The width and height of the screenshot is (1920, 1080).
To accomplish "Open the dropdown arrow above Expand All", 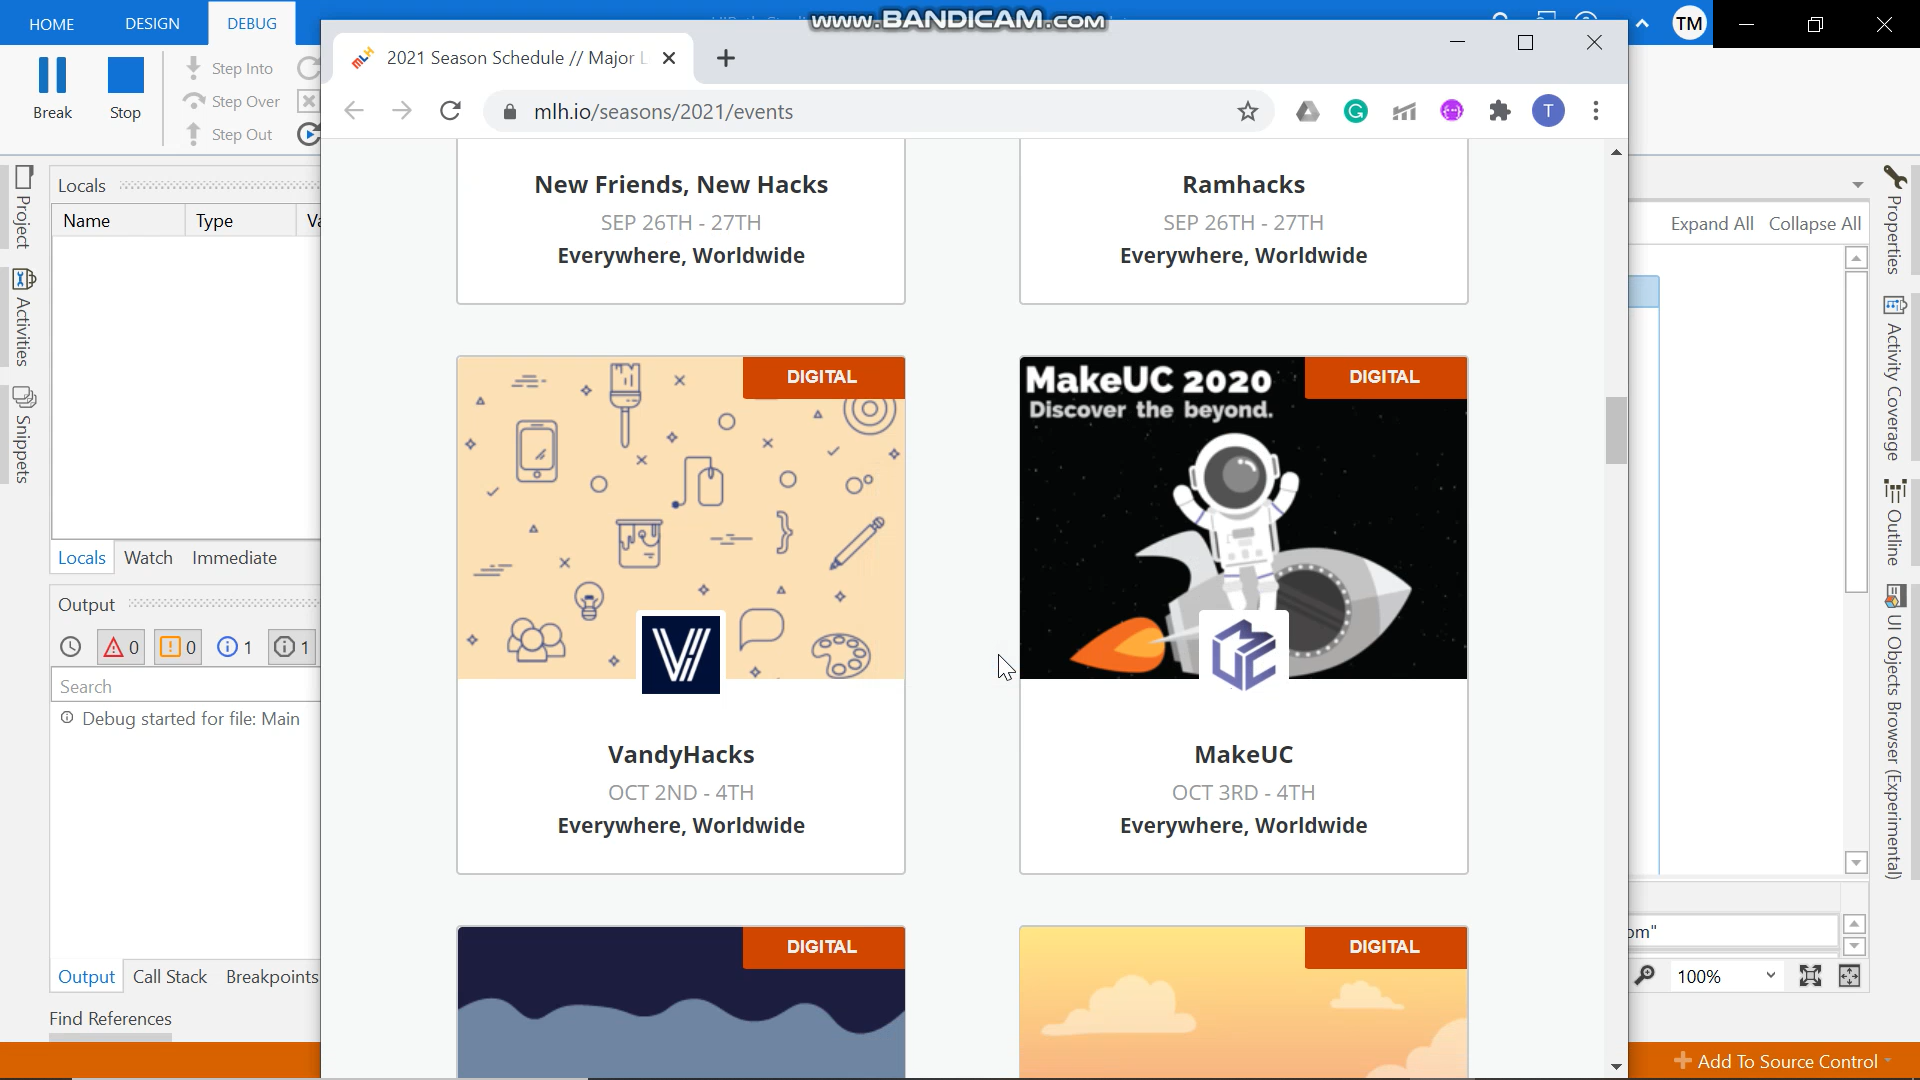I will (1857, 185).
